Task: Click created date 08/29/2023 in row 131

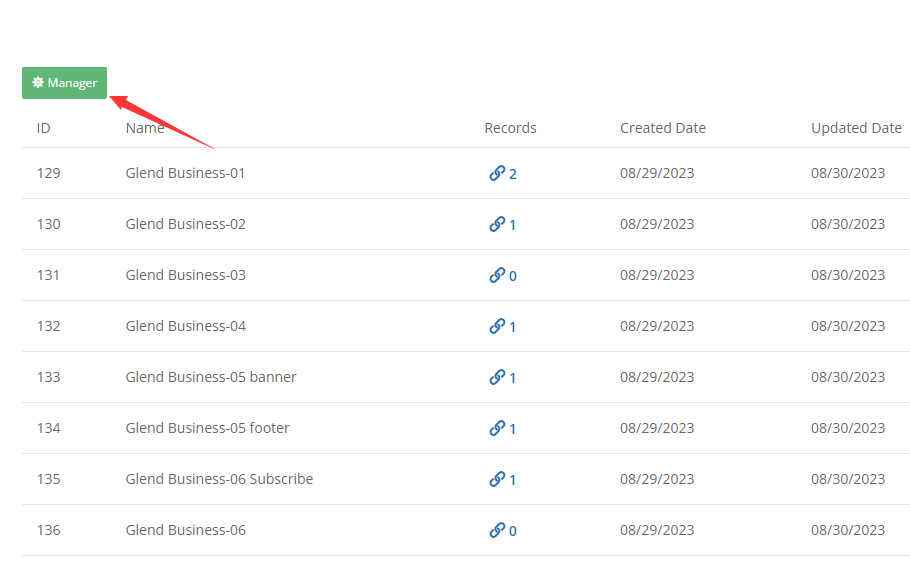Action: coord(657,275)
